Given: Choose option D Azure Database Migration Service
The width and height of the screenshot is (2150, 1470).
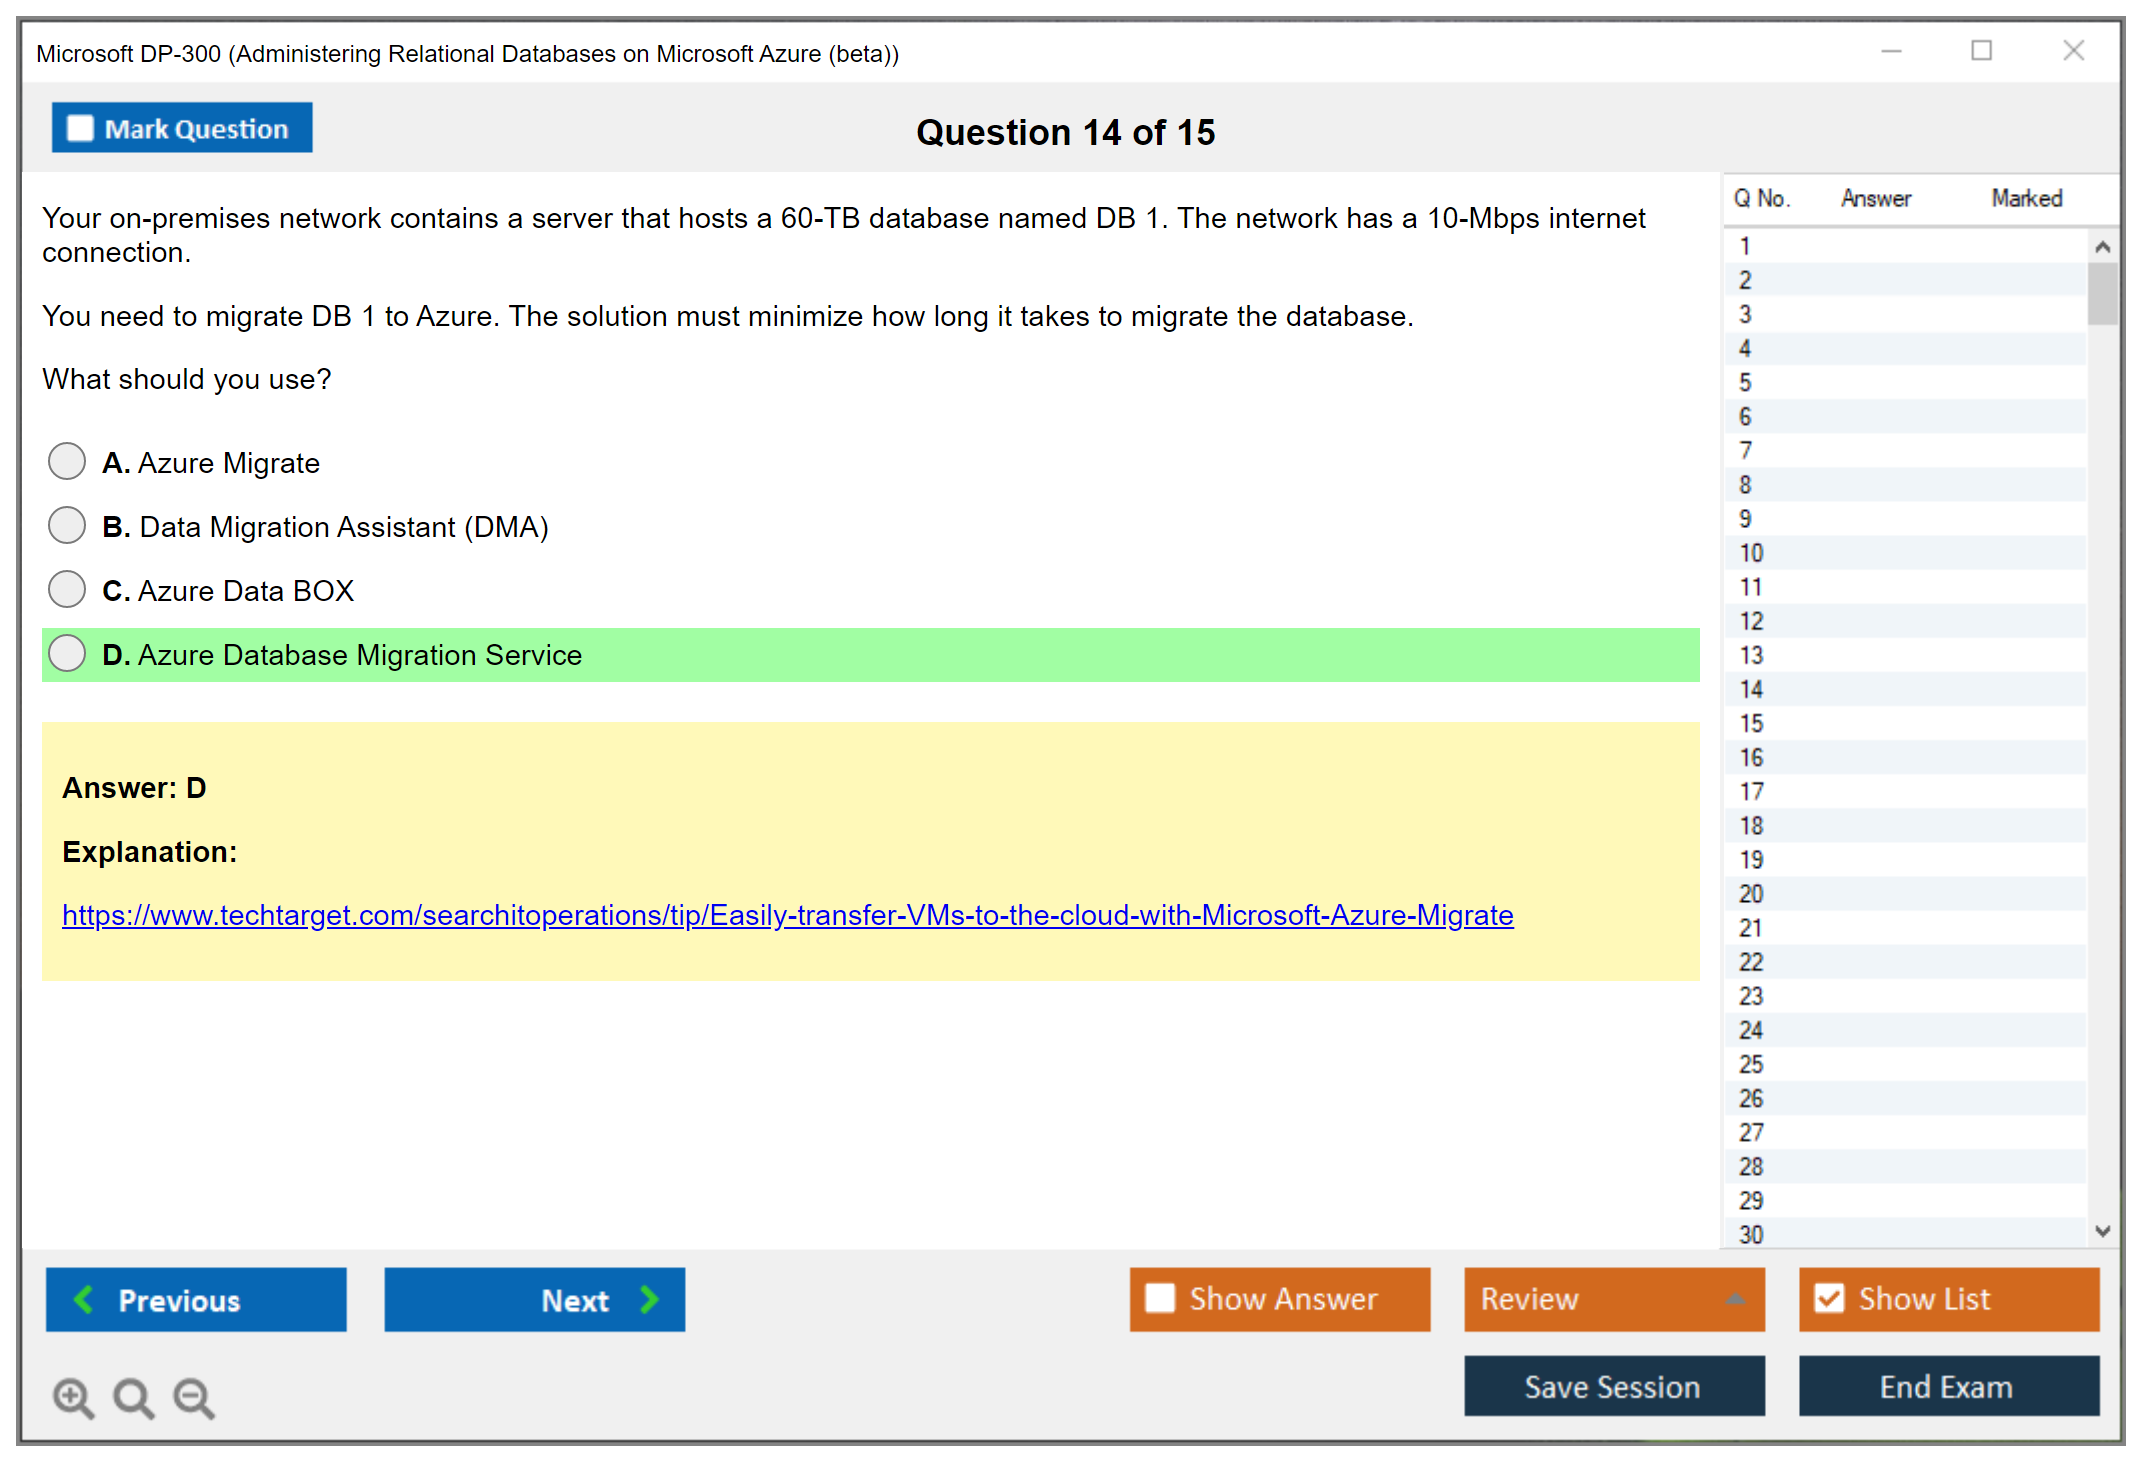Looking at the screenshot, I should (67, 654).
